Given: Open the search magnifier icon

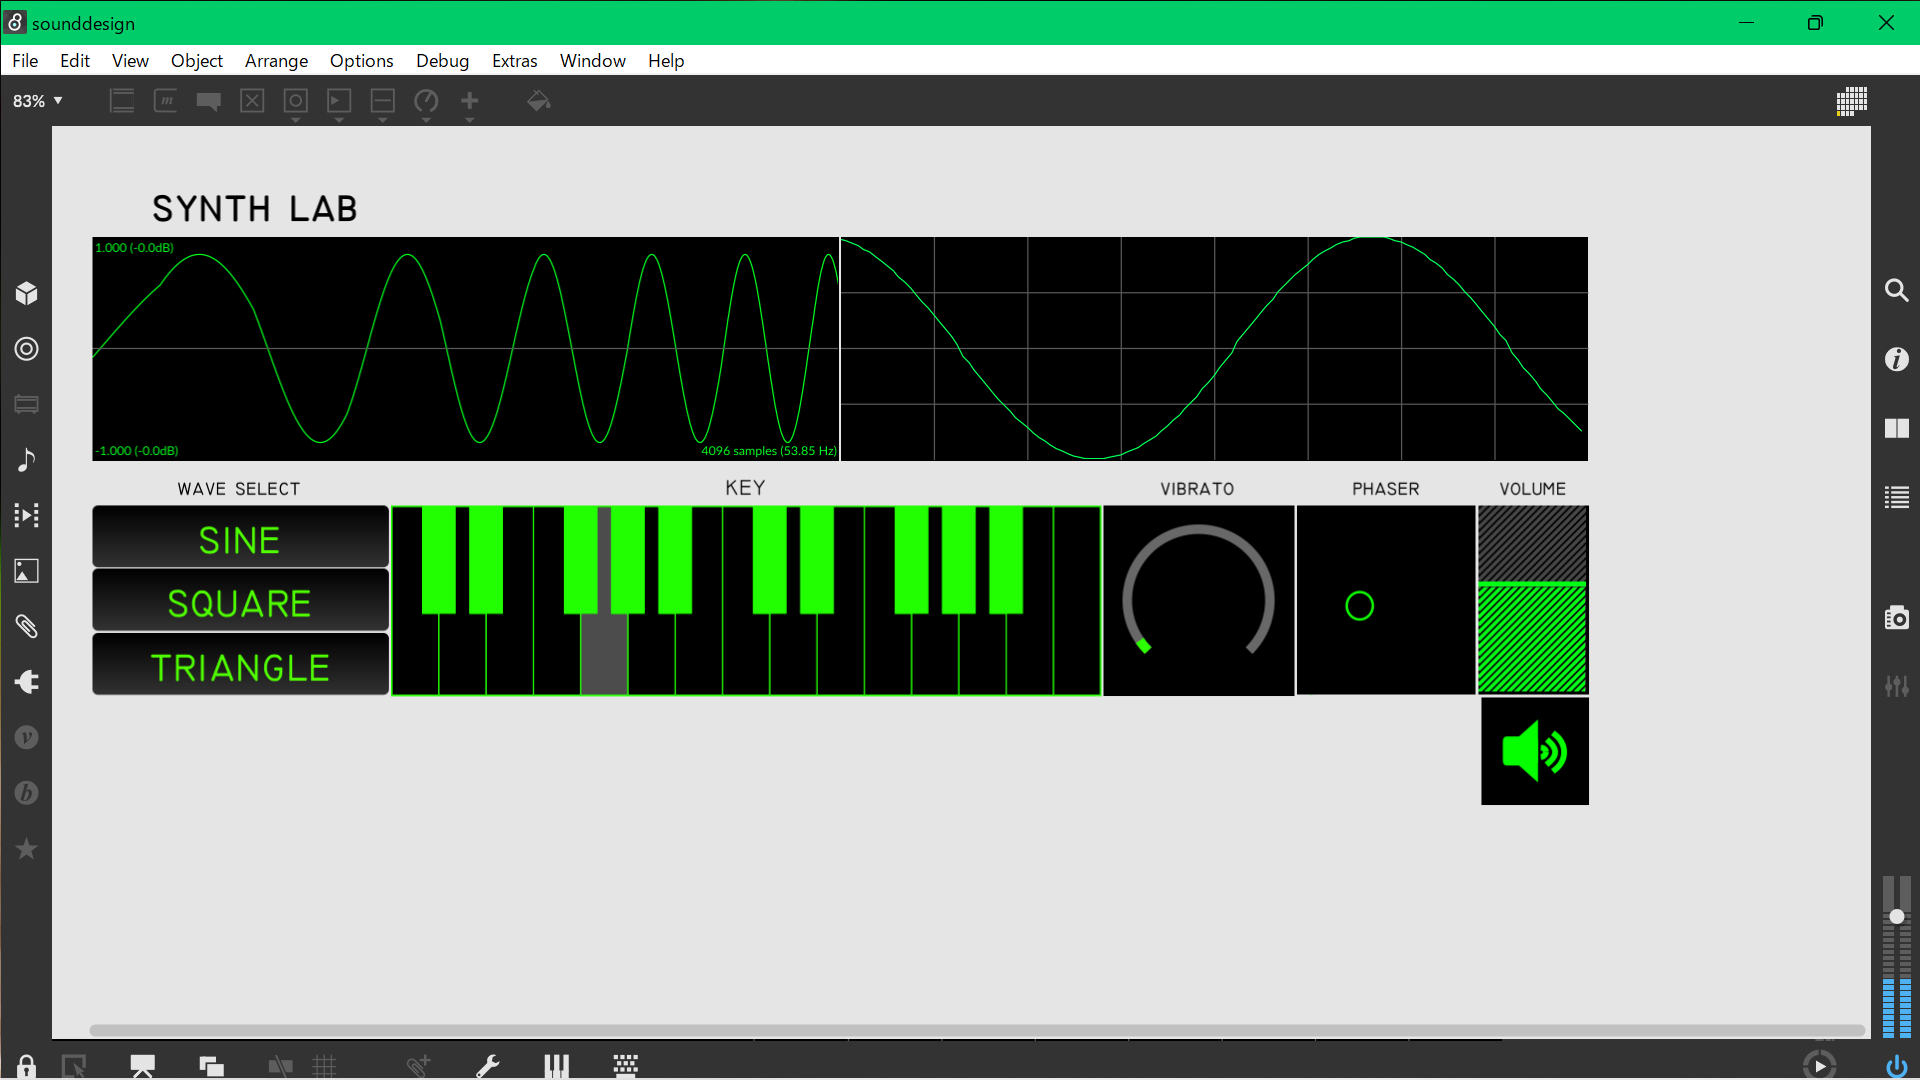Looking at the screenshot, I should pos(1896,290).
